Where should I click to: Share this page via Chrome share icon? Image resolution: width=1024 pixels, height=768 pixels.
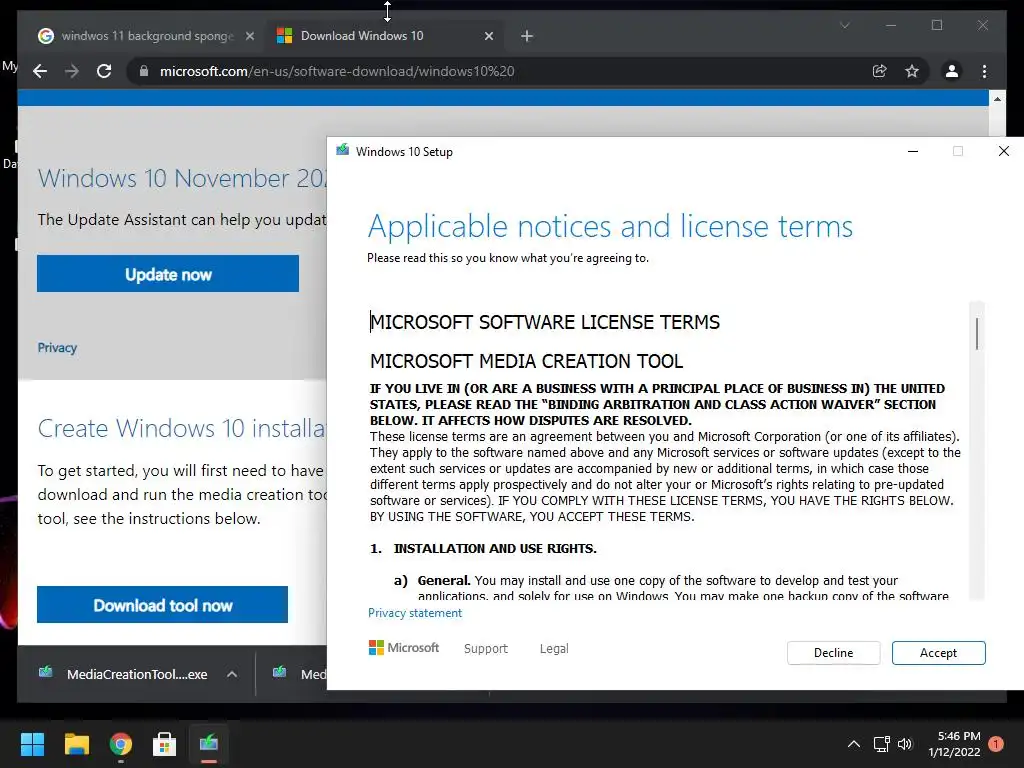880,71
